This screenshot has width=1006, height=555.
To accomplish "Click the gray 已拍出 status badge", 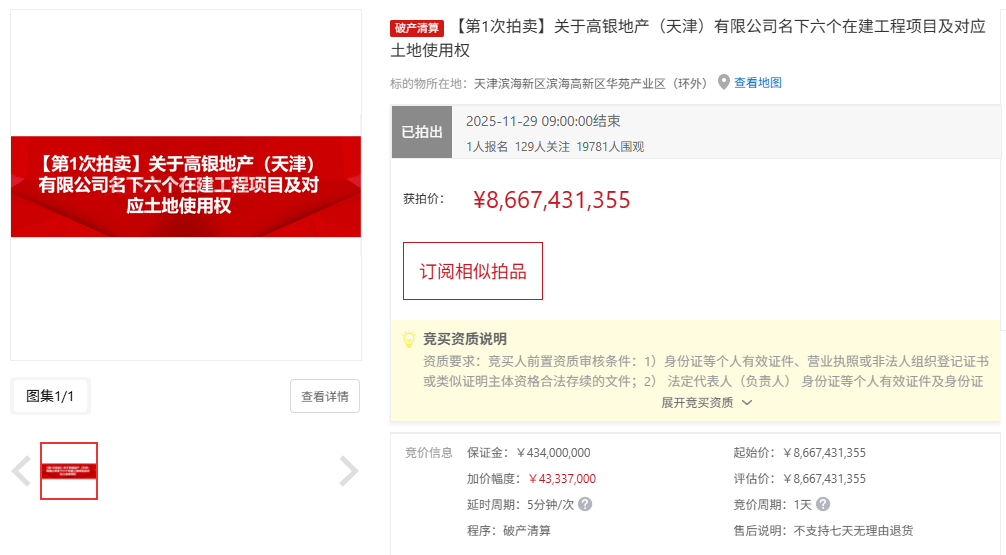I will point(421,132).
